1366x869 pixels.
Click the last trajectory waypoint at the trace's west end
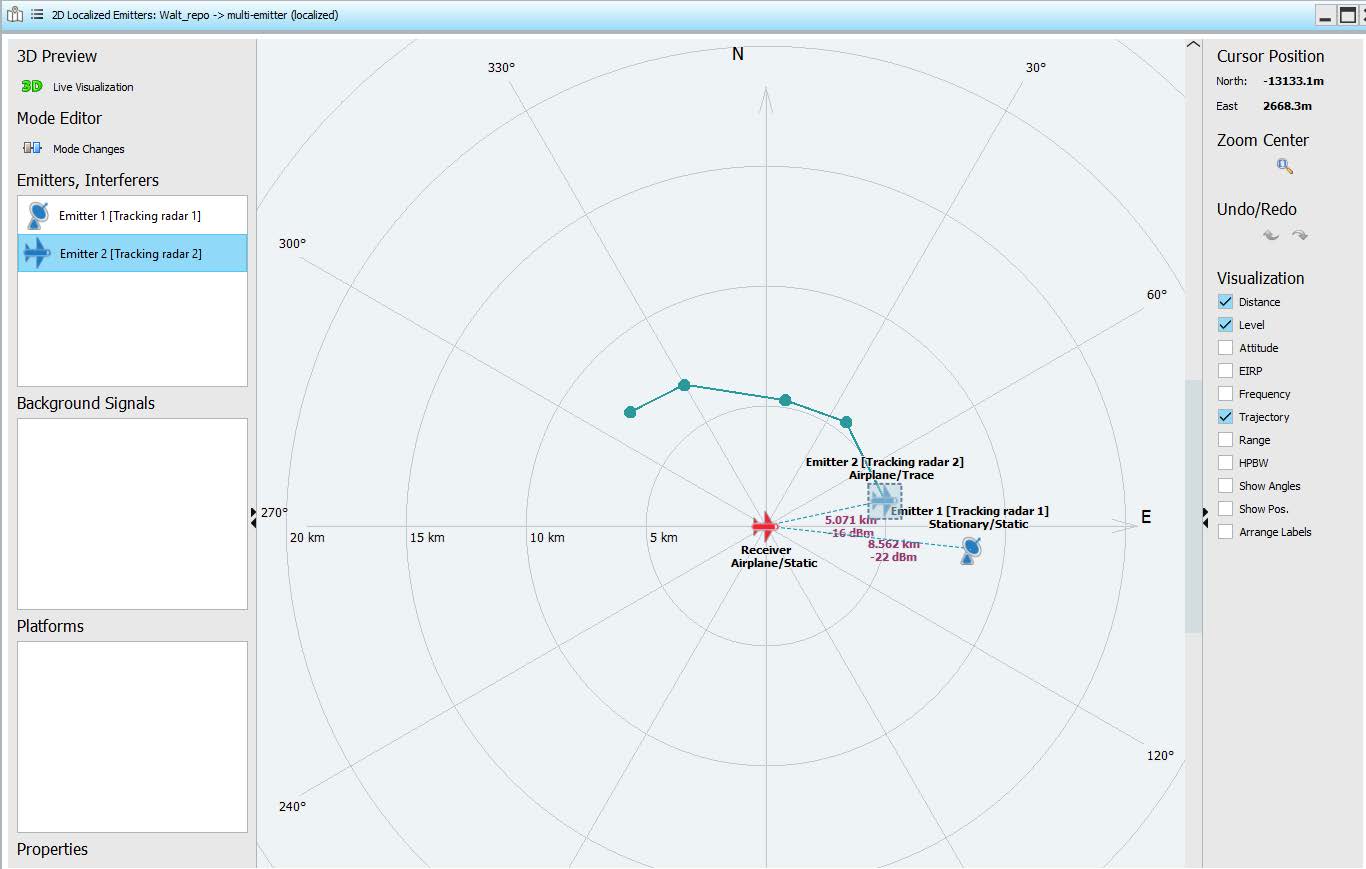630,412
